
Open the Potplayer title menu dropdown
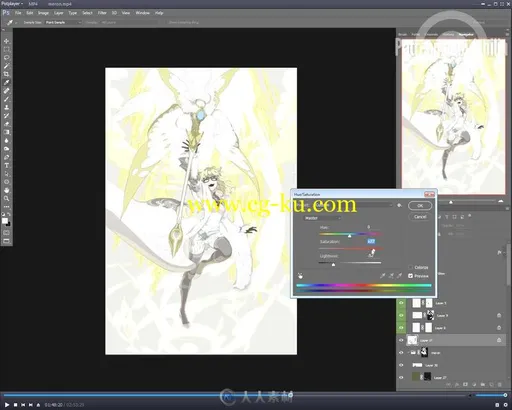12,4
